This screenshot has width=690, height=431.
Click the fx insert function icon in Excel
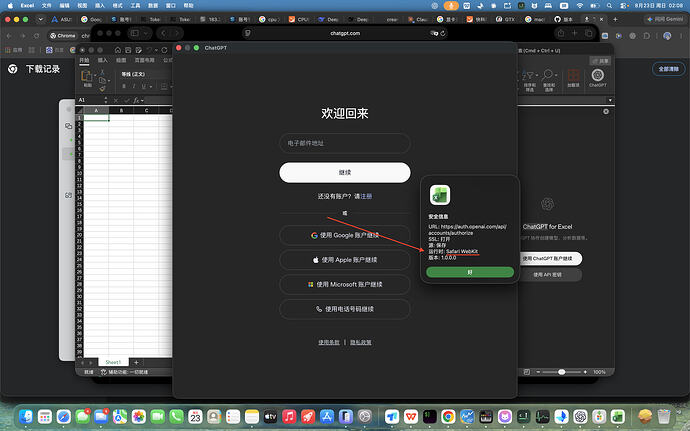coord(137,100)
